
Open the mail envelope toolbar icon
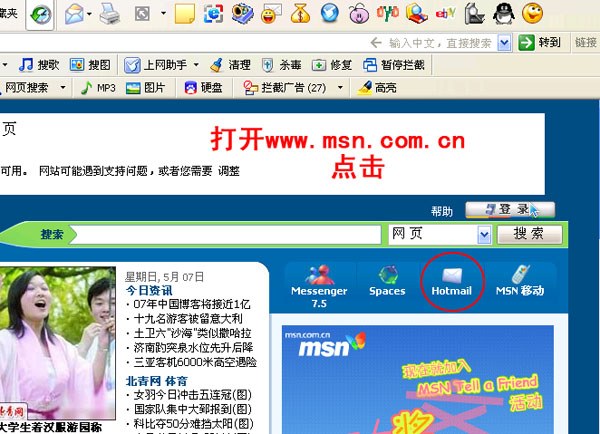74,14
